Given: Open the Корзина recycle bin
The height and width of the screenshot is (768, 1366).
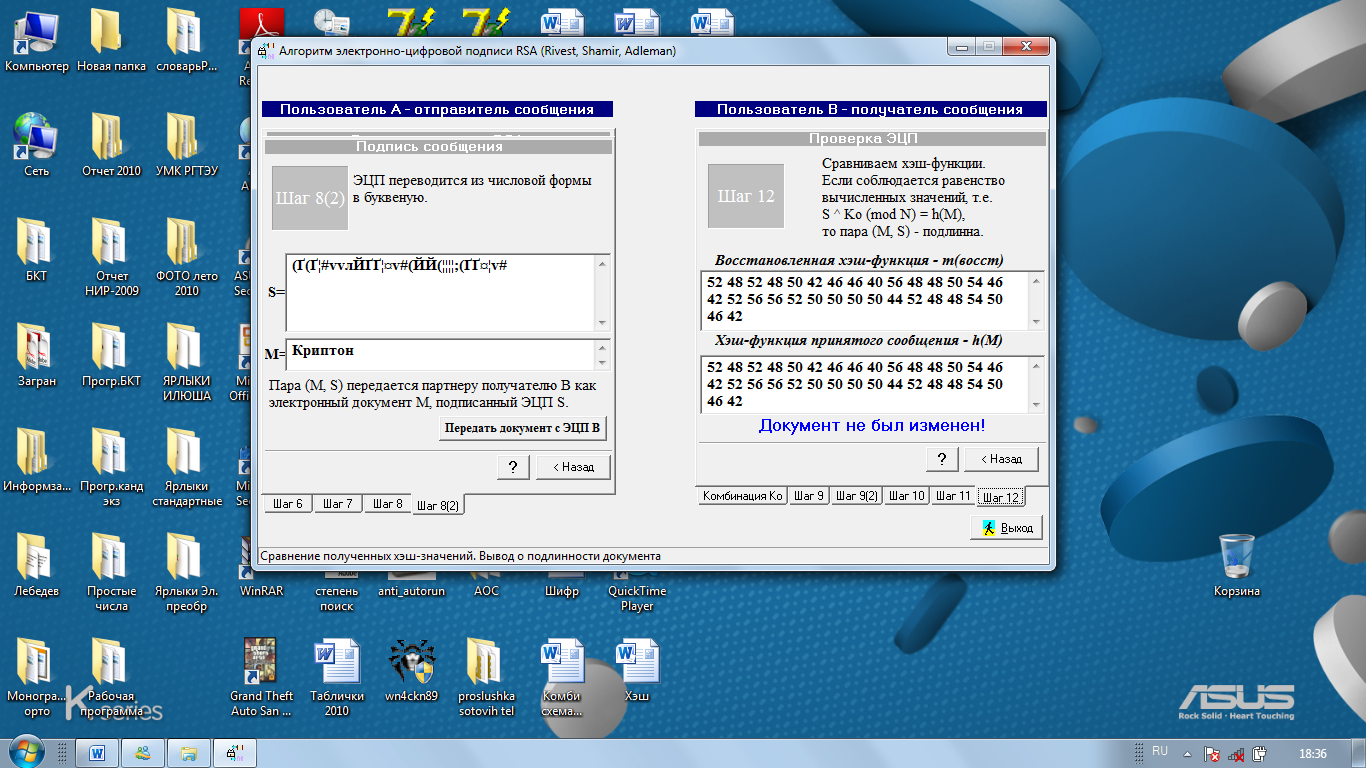Looking at the screenshot, I should point(1237,565).
